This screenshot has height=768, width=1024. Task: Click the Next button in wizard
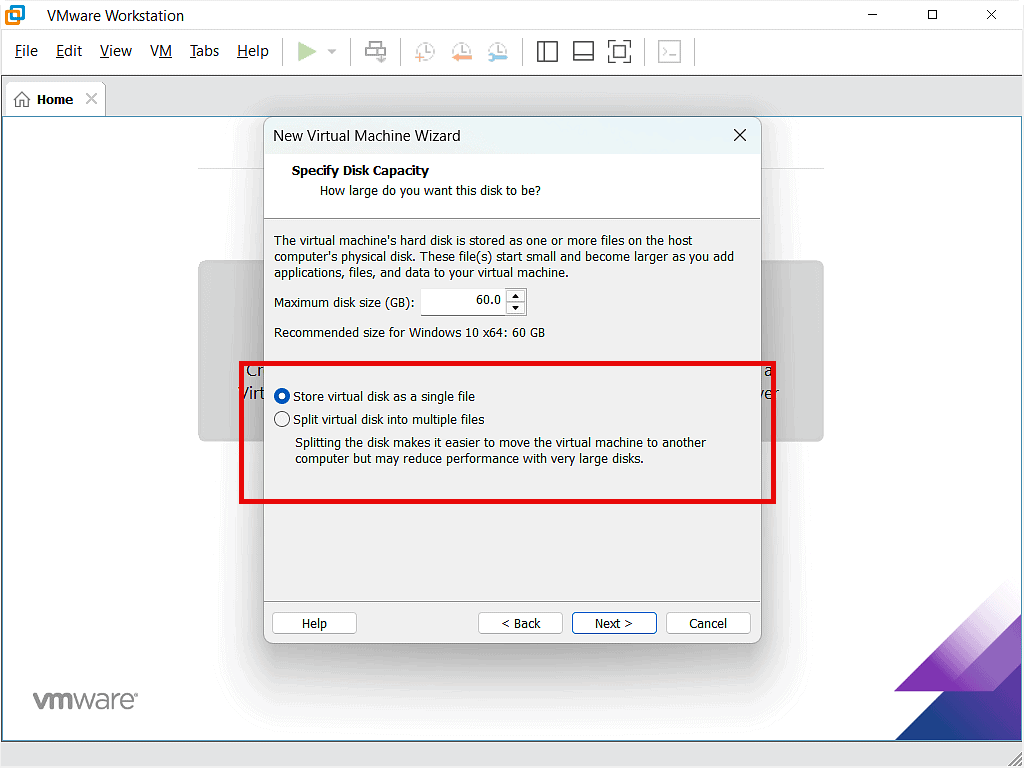coord(614,623)
